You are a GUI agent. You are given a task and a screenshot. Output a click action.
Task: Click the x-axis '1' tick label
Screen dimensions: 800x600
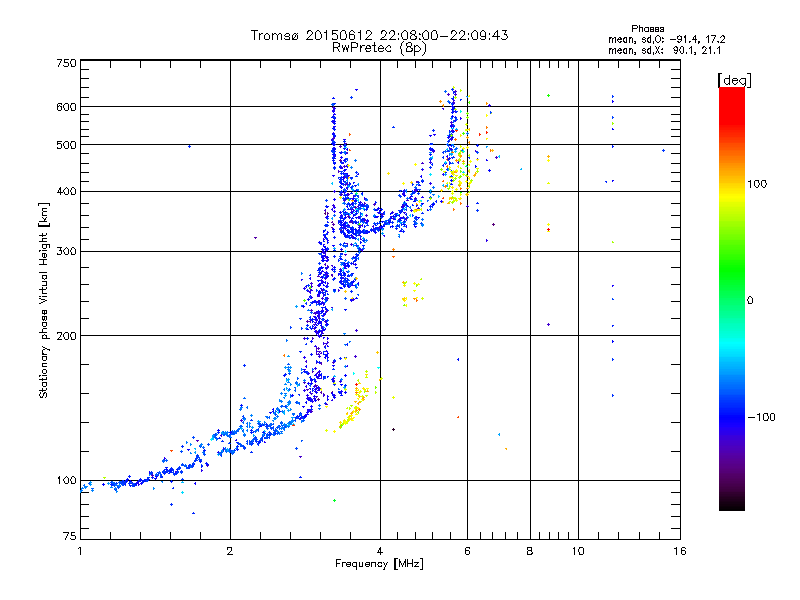tap(80, 551)
